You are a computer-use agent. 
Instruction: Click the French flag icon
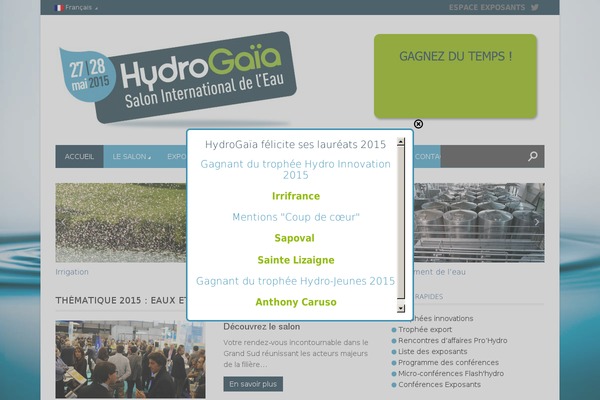coord(59,8)
